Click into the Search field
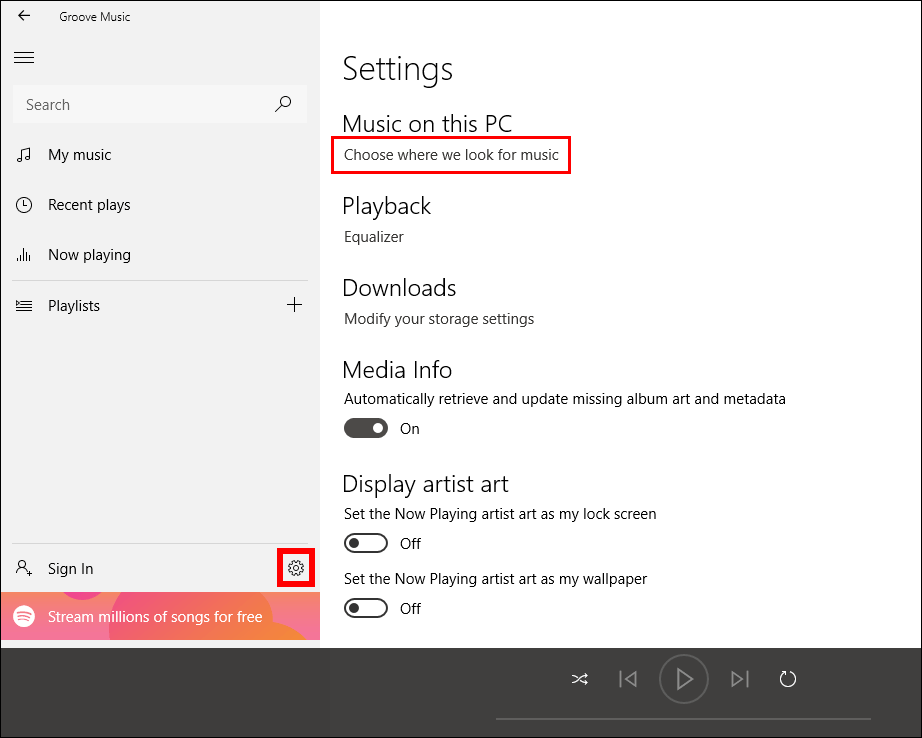Screen dimensions: 922x738 [x=159, y=104]
